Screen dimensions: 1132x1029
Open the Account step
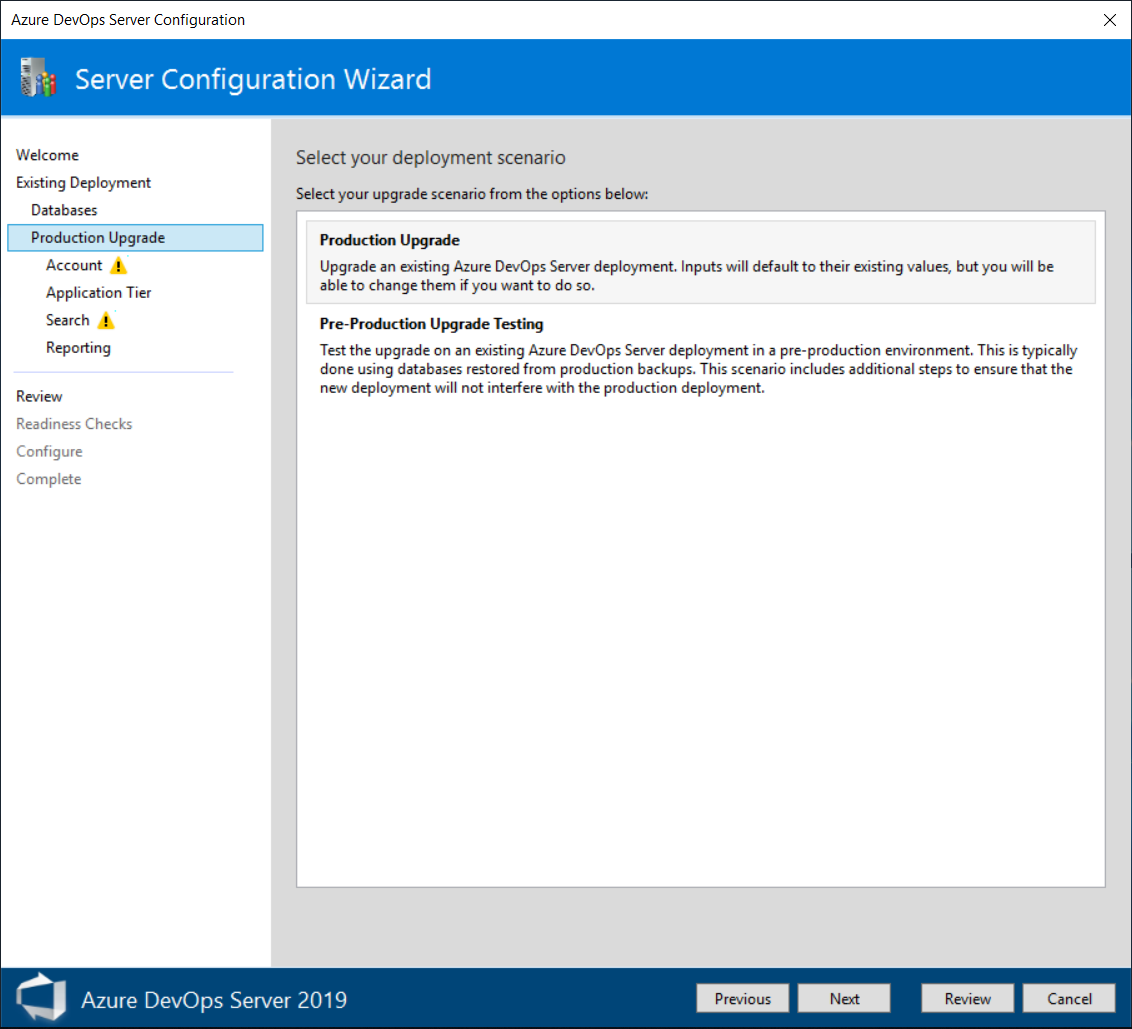[x=74, y=265]
